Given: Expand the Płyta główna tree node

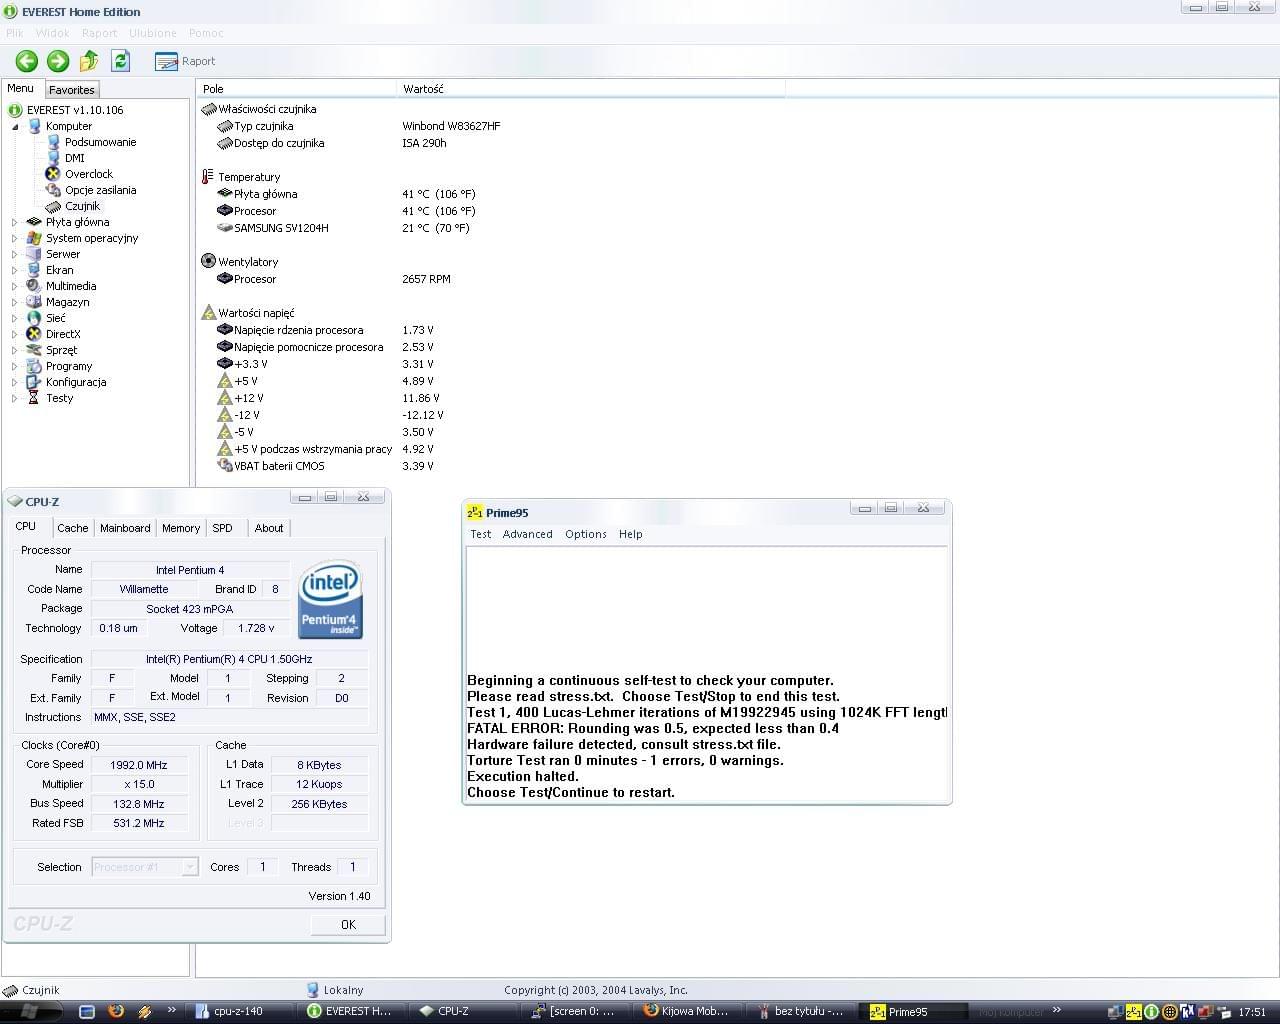Looking at the screenshot, I should 15,222.
